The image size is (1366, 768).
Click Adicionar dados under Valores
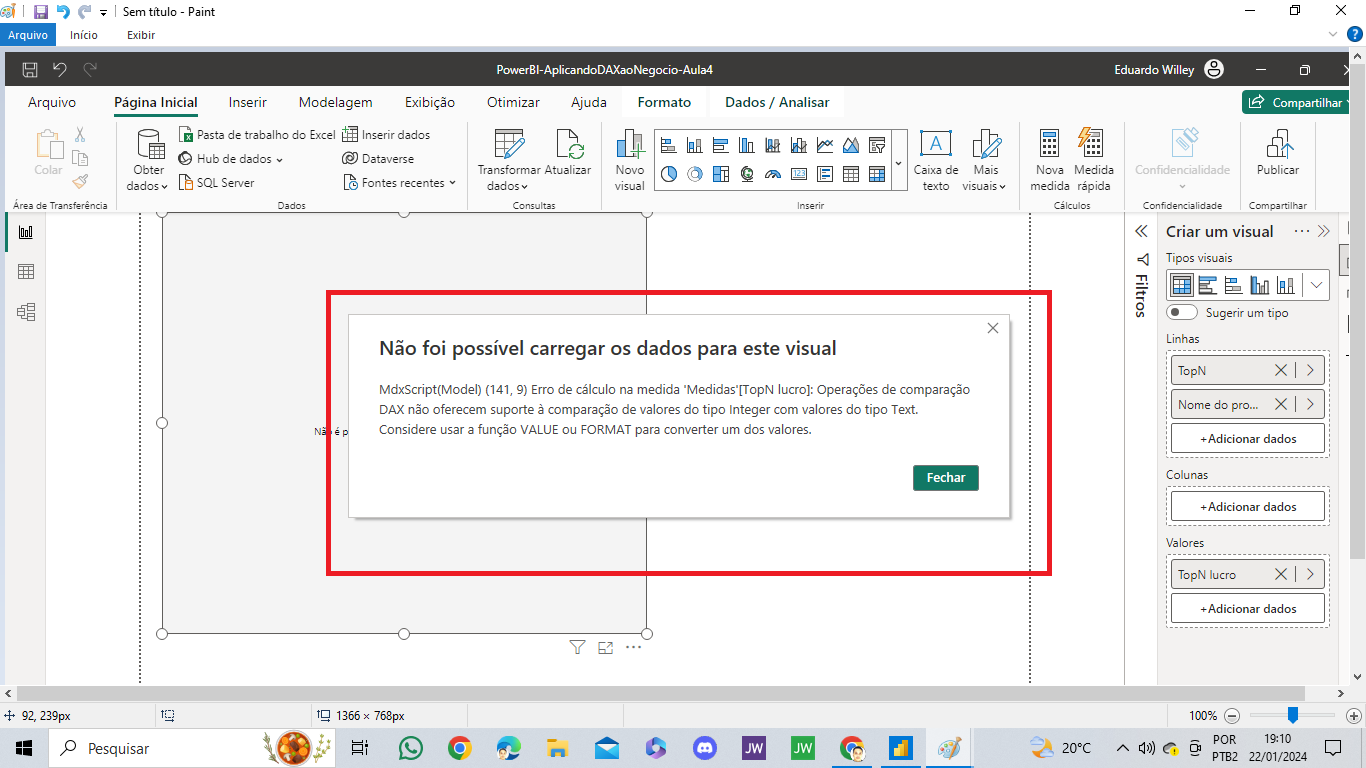coord(1248,609)
